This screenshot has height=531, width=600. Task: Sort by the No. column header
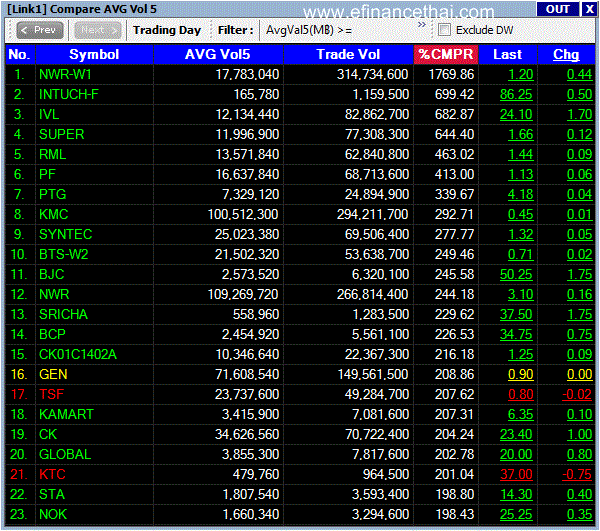pos(20,54)
